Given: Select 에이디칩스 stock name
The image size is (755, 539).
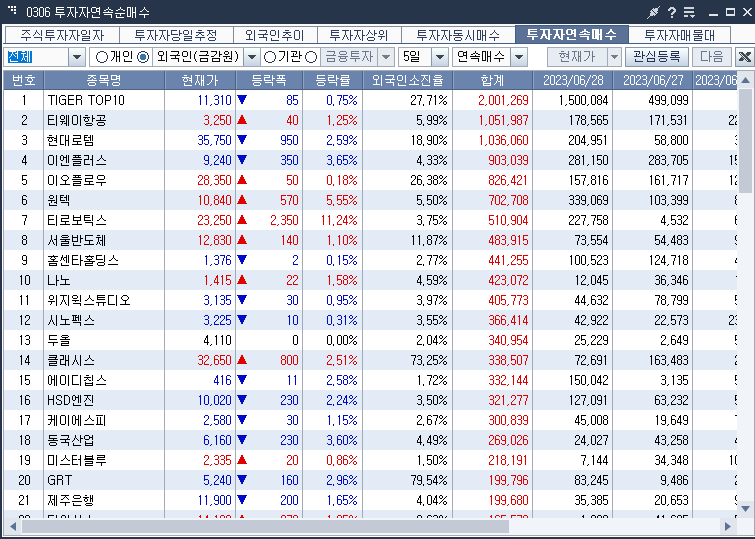Looking at the screenshot, I should (77, 381).
